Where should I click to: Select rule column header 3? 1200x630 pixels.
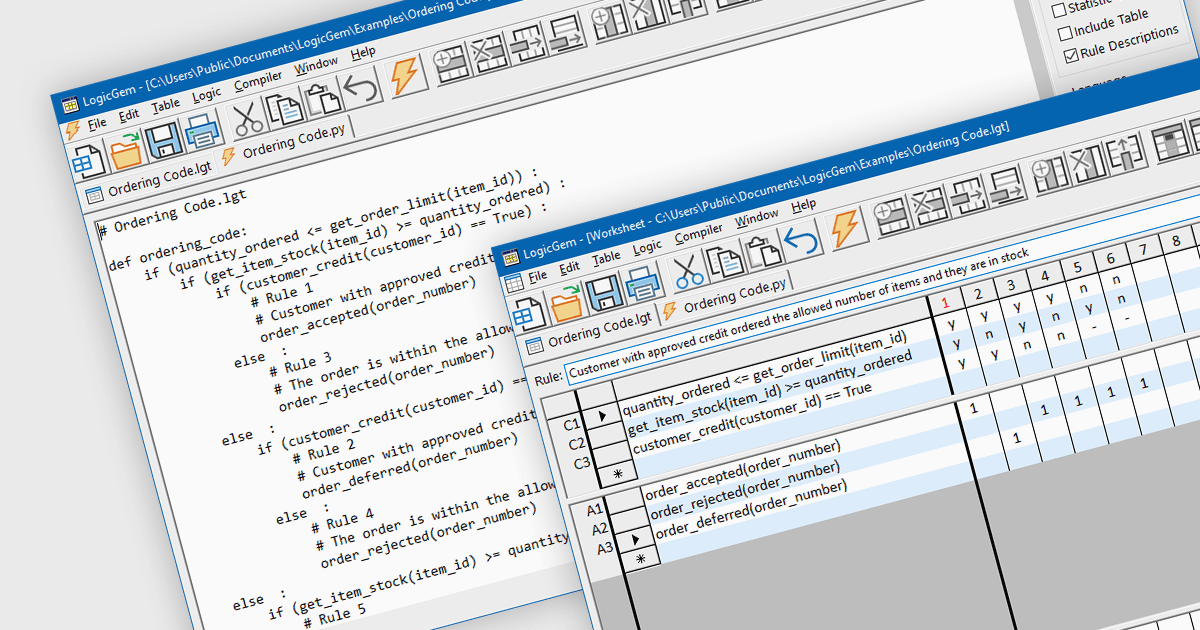click(1011, 283)
